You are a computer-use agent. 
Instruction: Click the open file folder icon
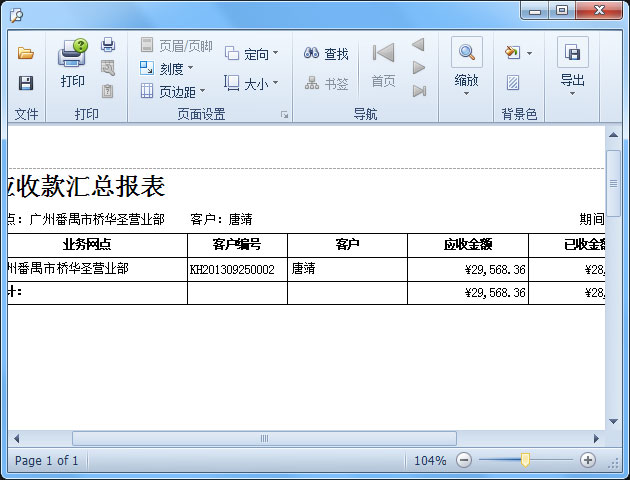(x=26, y=53)
